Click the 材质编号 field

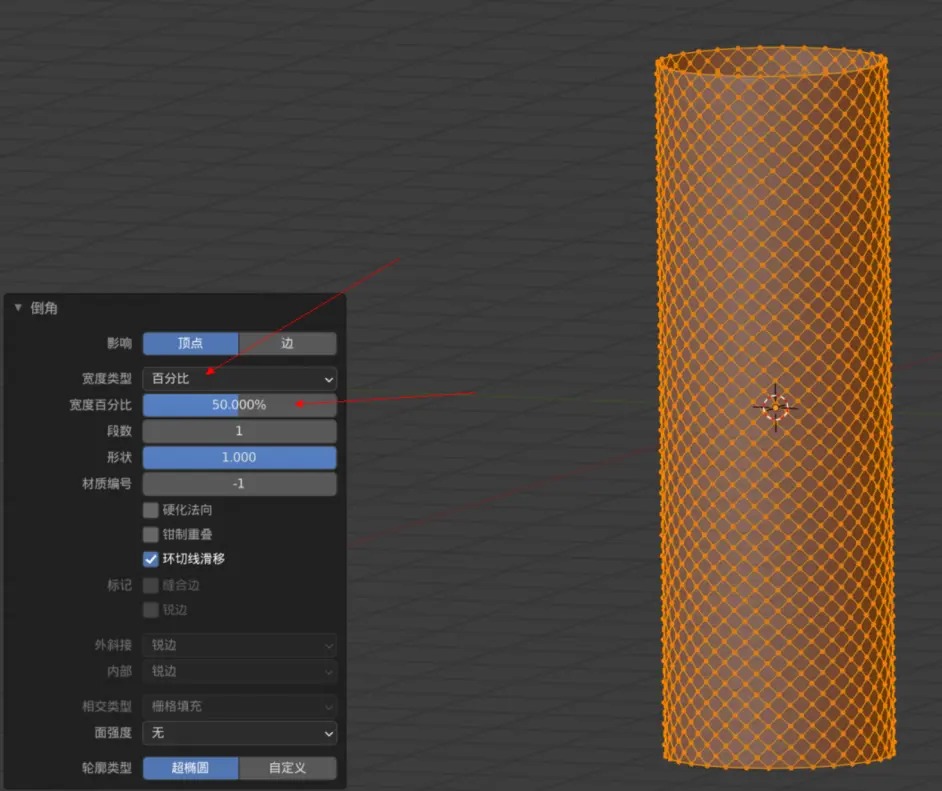[x=240, y=483]
